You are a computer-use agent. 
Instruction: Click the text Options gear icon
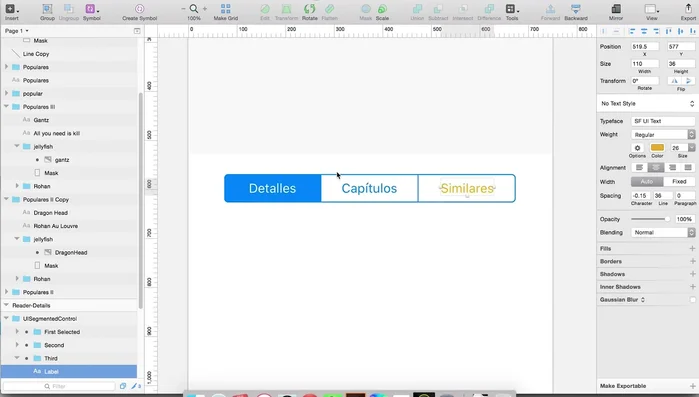point(637,148)
